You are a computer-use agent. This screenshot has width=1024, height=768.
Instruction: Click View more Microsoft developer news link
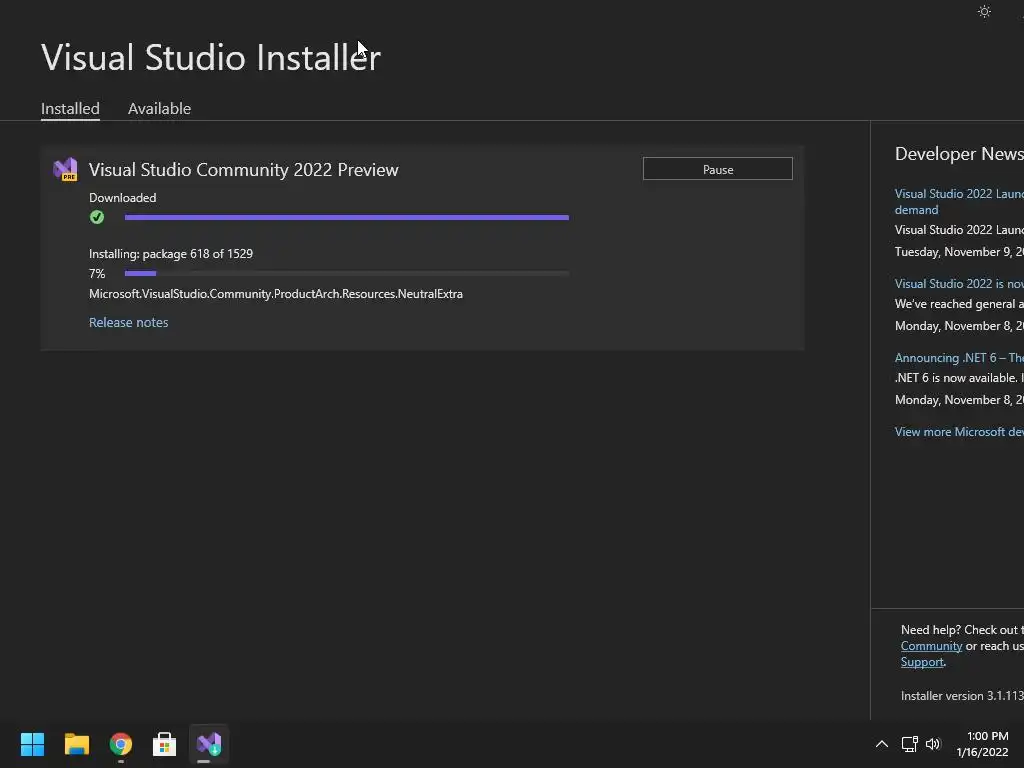959,432
